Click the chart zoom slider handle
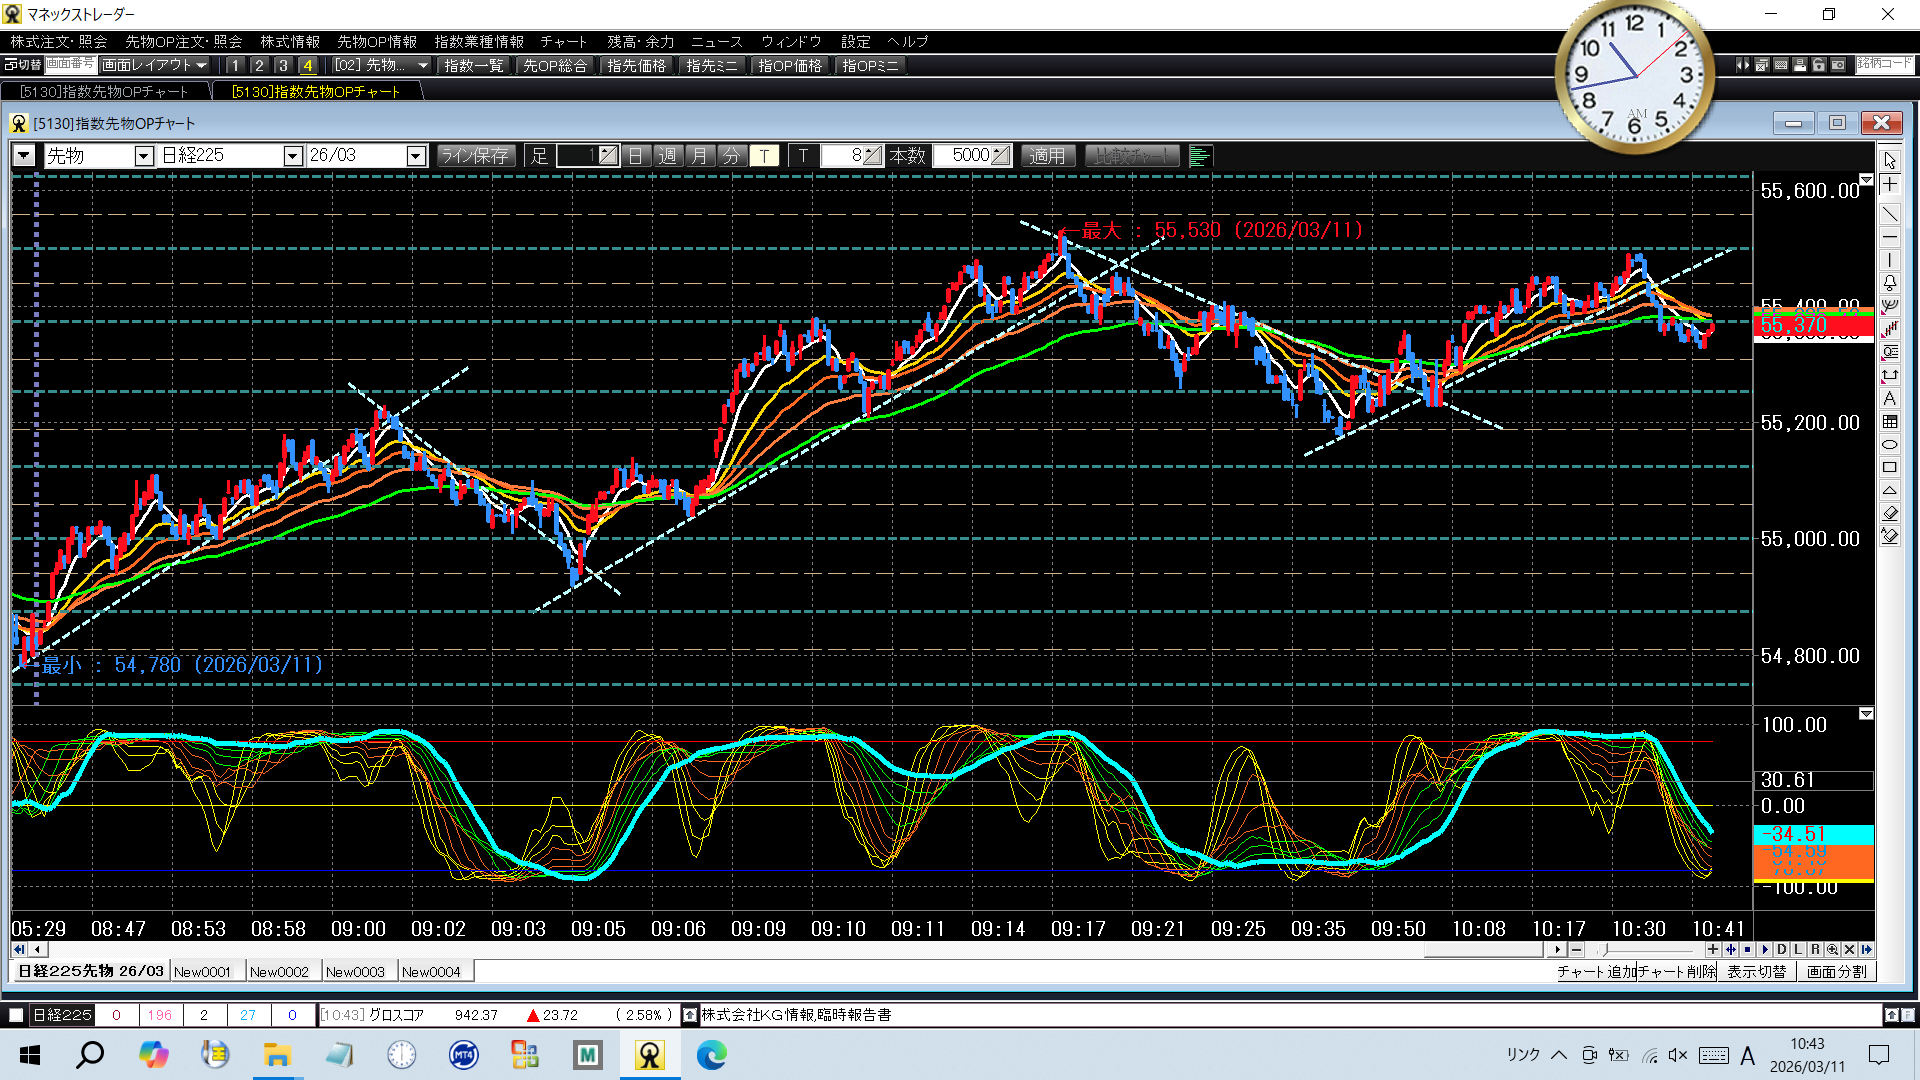 (x=1604, y=949)
